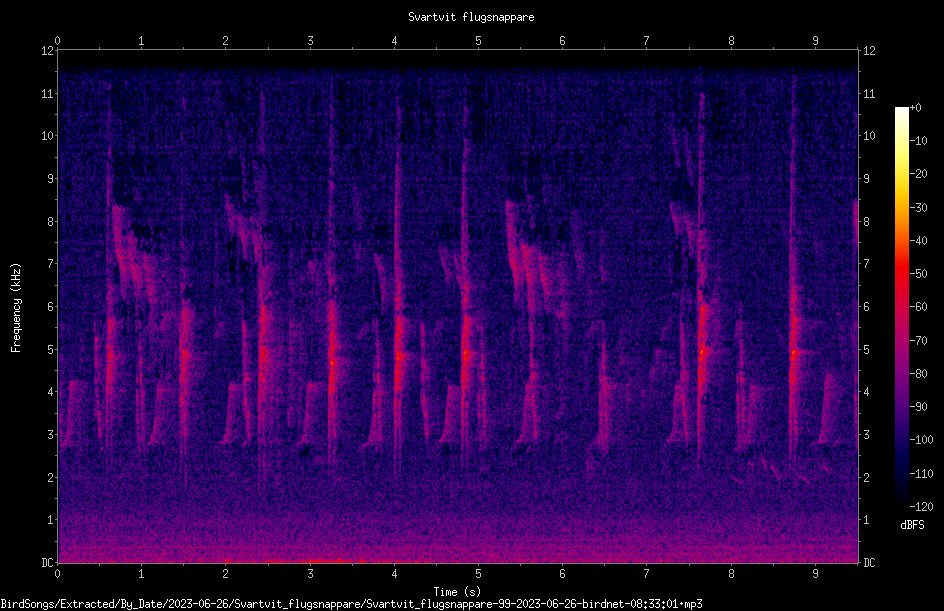
Task: Click "3" on the left frequency axis
Action: pyautogui.click(x=50, y=435)
